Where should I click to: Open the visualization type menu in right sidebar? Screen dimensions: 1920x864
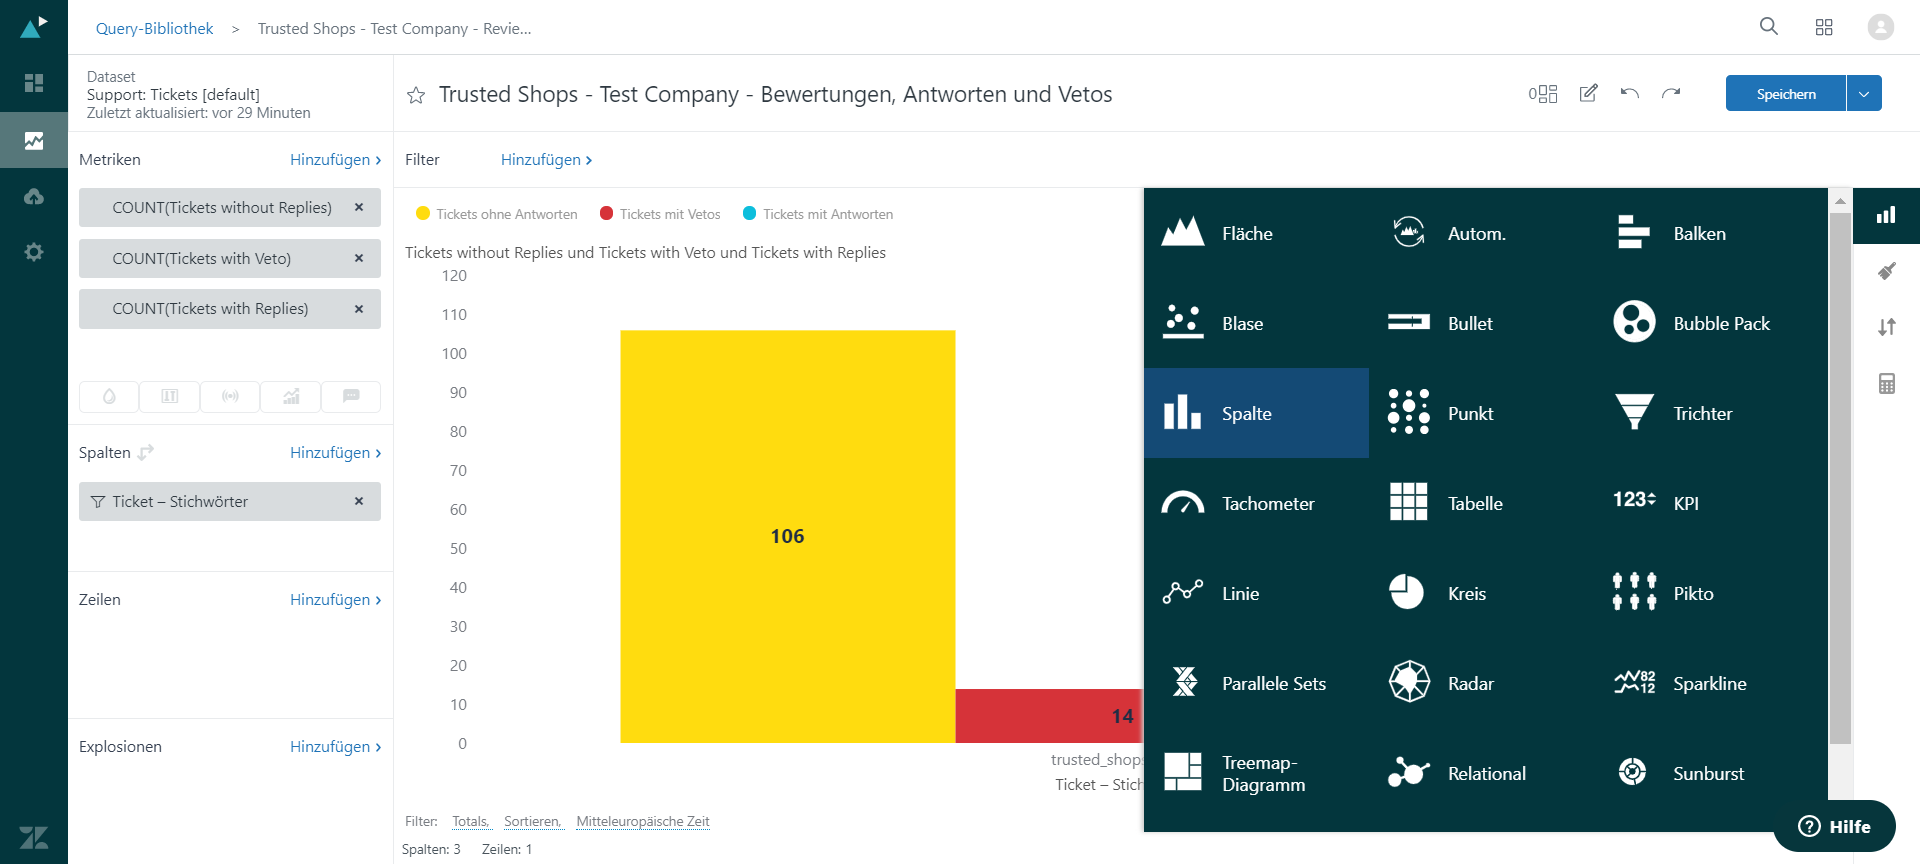pos(1886,215)
